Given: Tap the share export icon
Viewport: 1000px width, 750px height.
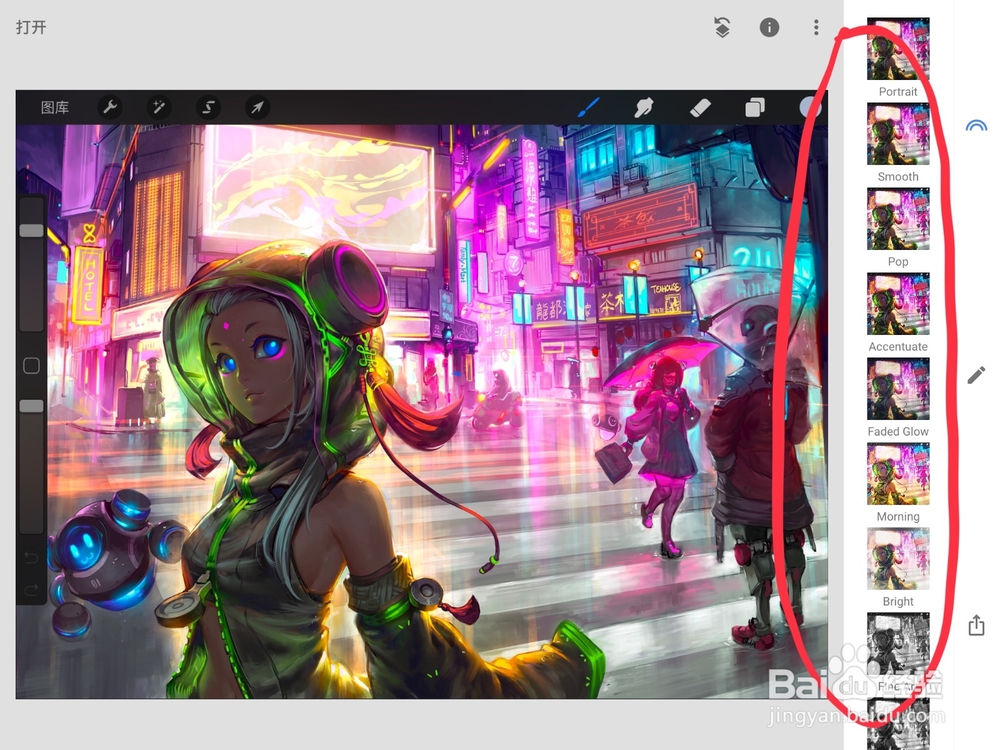Looking at the screenshot, I should 976,625.
